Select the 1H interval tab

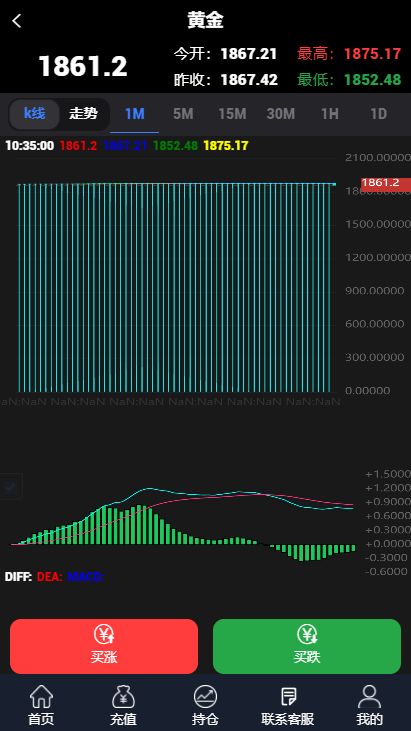[x=330, y=114]
